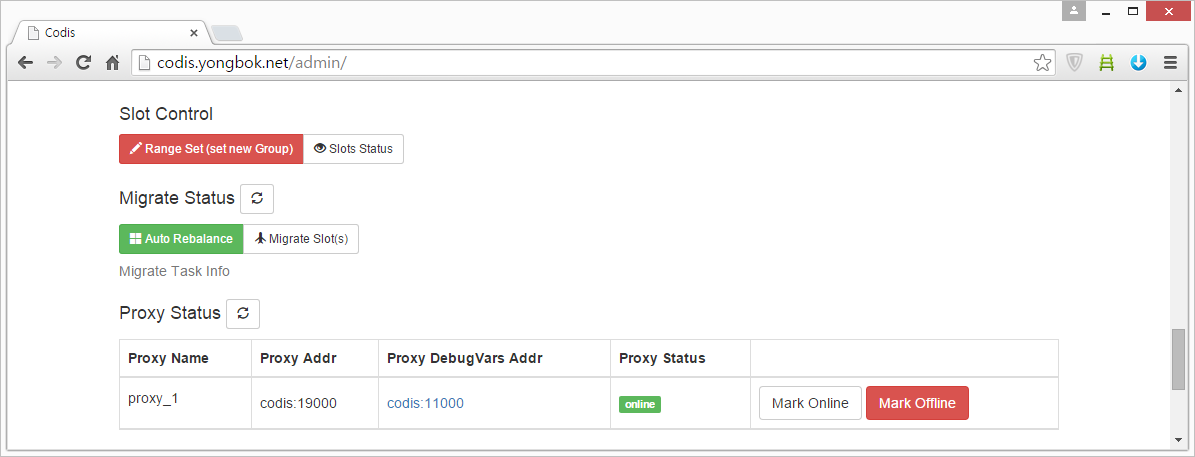This screenshot has width=1195, height=457.
Task: Click the Migrate Task Info text
Action: 175,271
